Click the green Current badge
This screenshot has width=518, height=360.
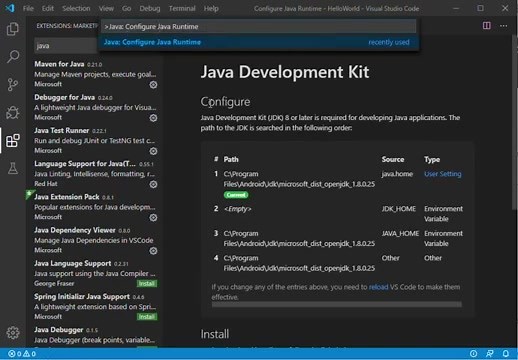click(236, 195)
